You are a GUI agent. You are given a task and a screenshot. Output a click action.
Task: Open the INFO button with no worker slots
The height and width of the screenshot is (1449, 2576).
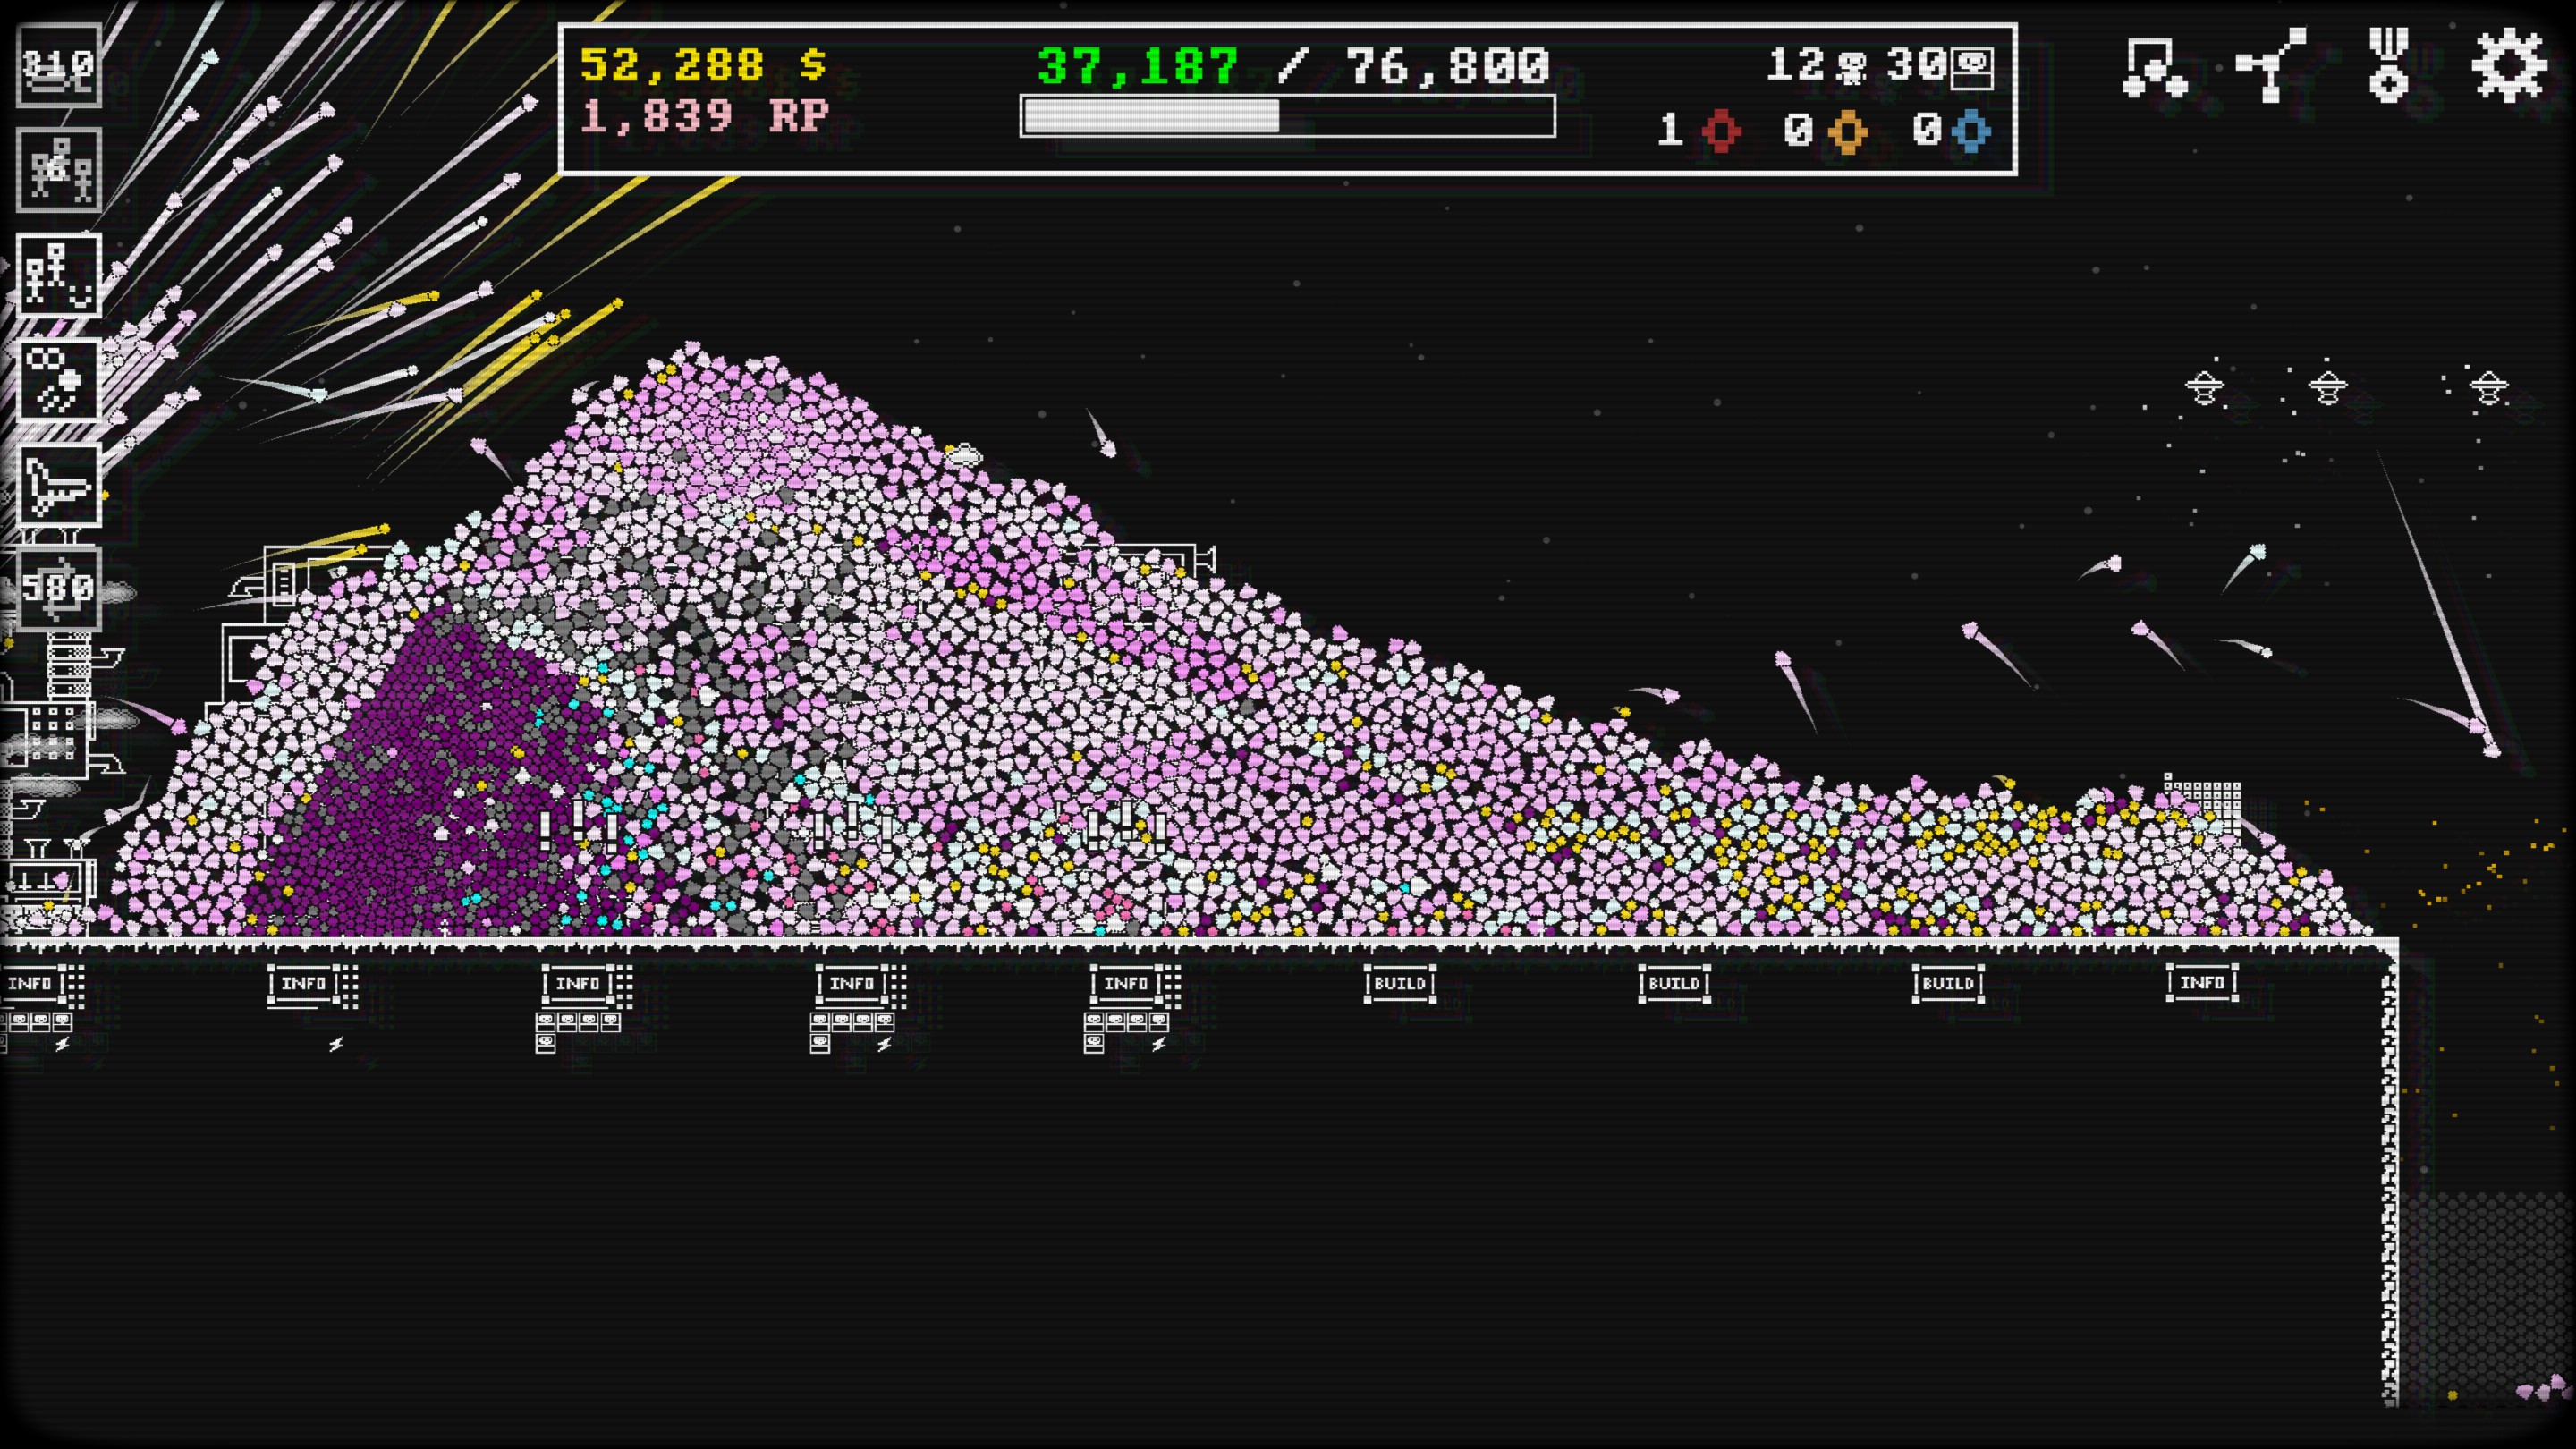[303, 984]
